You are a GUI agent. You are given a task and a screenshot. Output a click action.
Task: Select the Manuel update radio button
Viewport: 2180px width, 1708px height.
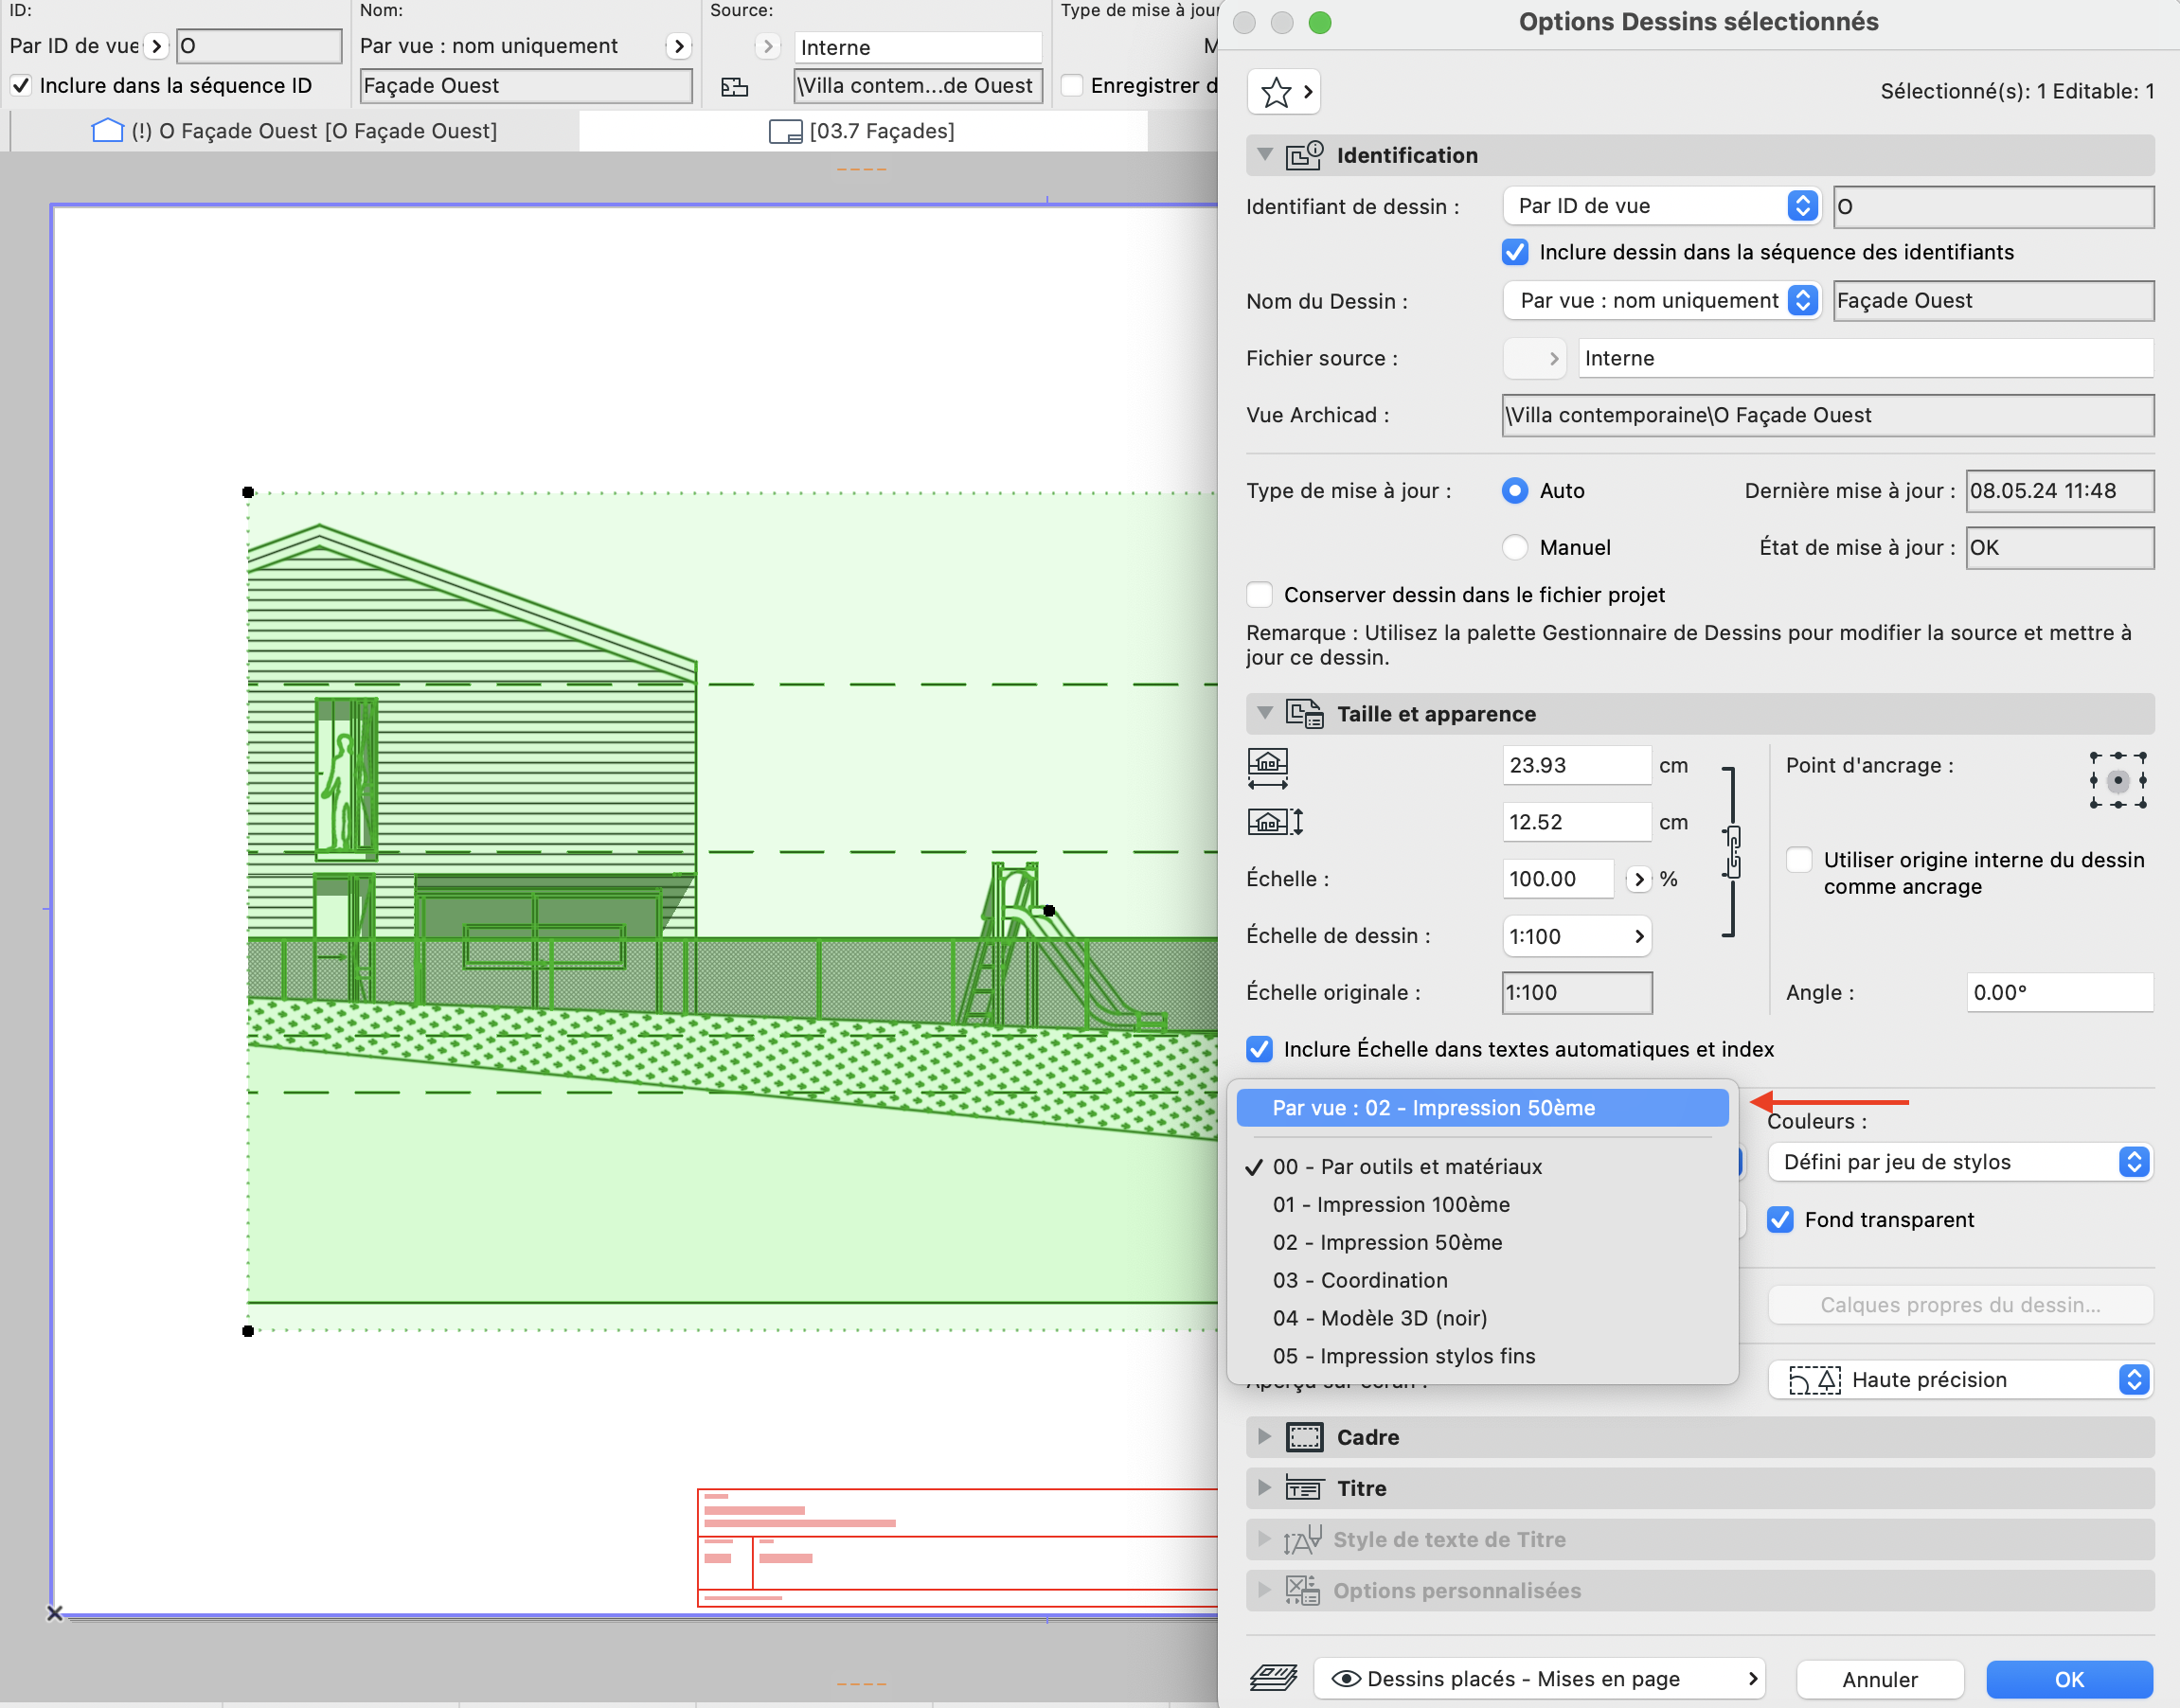pyautogui.click(x=1515, y=547)
